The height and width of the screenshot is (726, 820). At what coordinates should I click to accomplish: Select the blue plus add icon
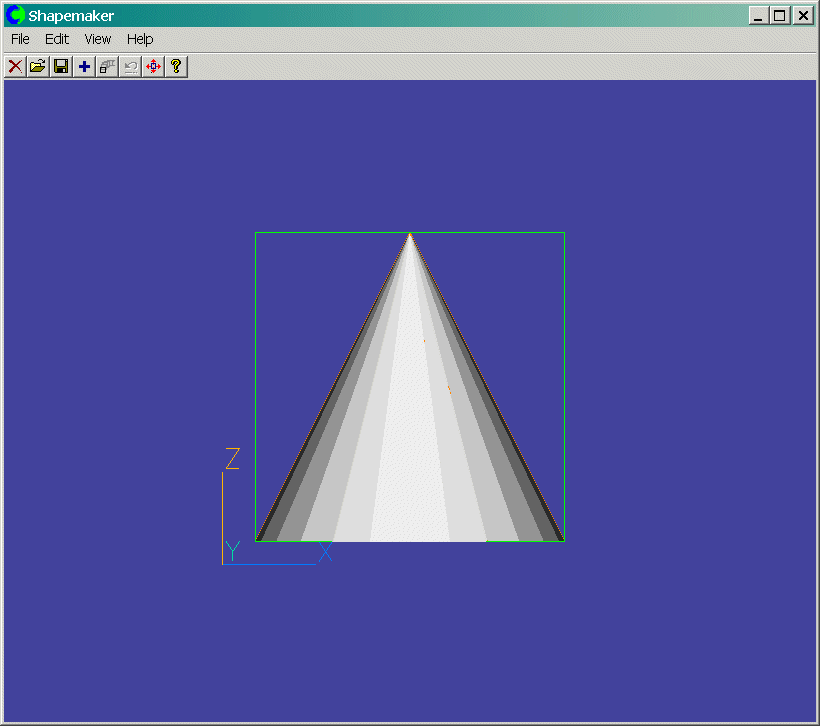click(x=83, y=66)
